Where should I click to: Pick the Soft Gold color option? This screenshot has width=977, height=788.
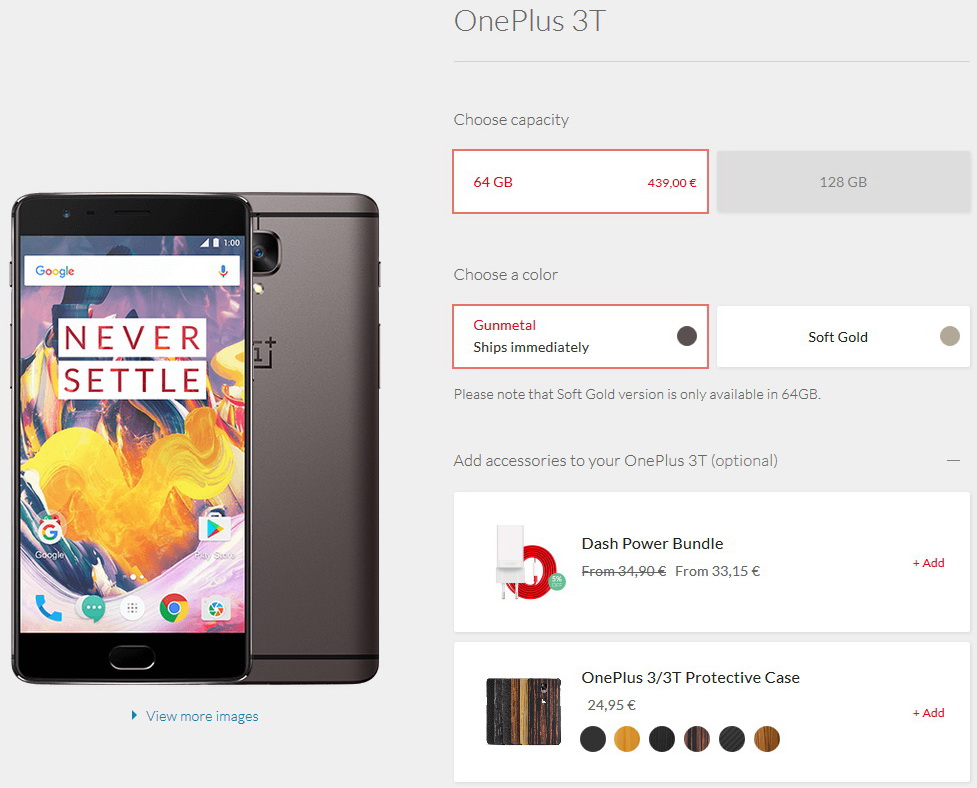(843, 336)
